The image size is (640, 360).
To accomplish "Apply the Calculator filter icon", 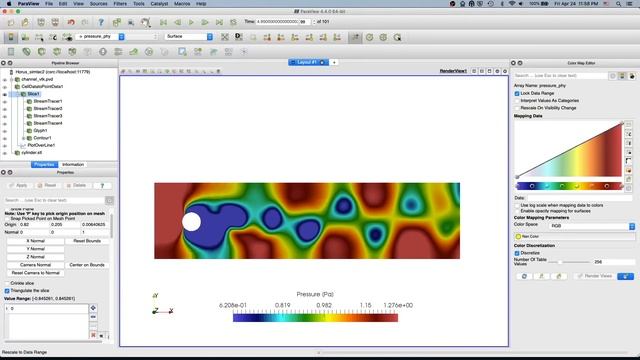I will click(11, 52).
